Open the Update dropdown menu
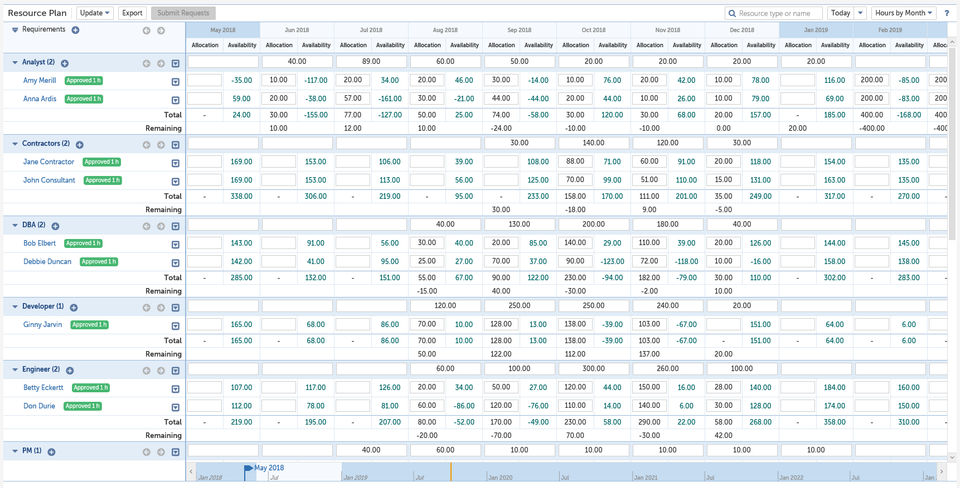 [x=95, y=13]
